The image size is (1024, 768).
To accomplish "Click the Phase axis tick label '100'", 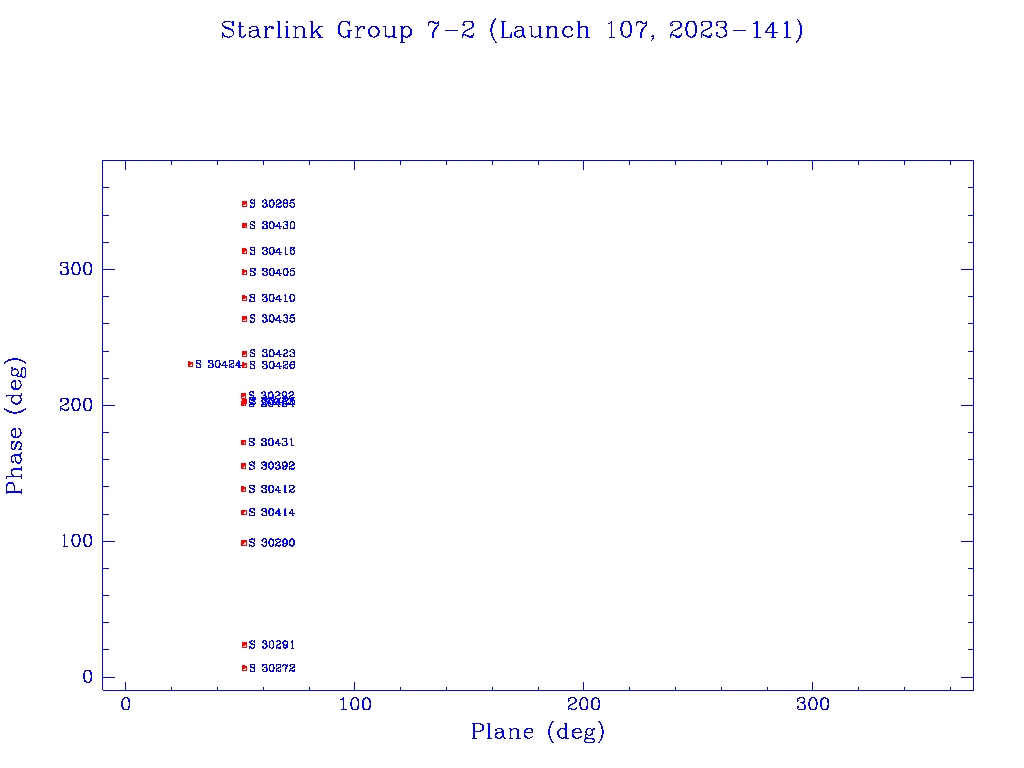I will (x=76, y=541).
